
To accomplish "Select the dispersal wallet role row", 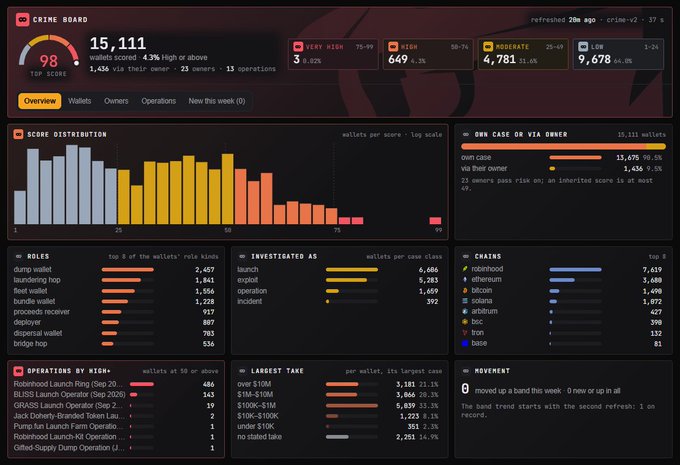I will [x=114, y=333].
